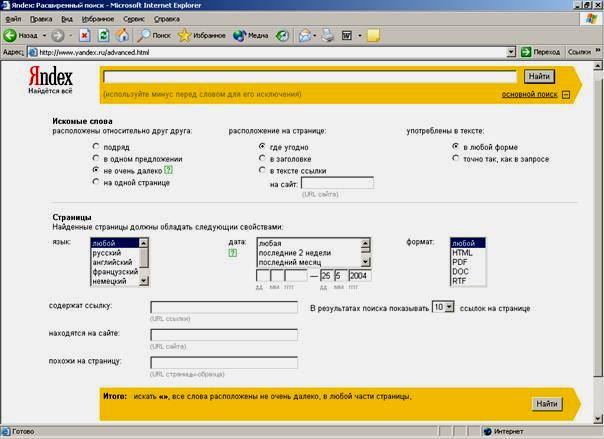This screenshot has width=604, height=439.
Task: Open the Back button history dropdown arrow
Action: pos(44,35)
